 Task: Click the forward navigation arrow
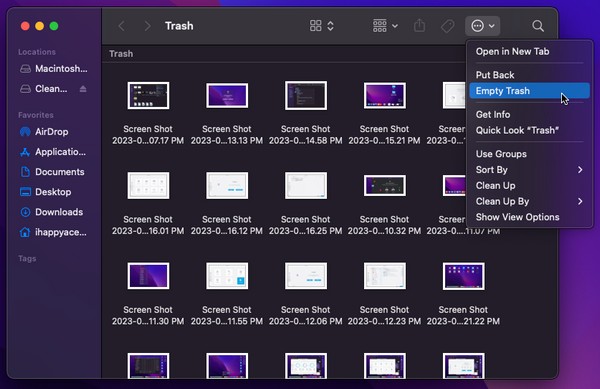tap(147, 26)
